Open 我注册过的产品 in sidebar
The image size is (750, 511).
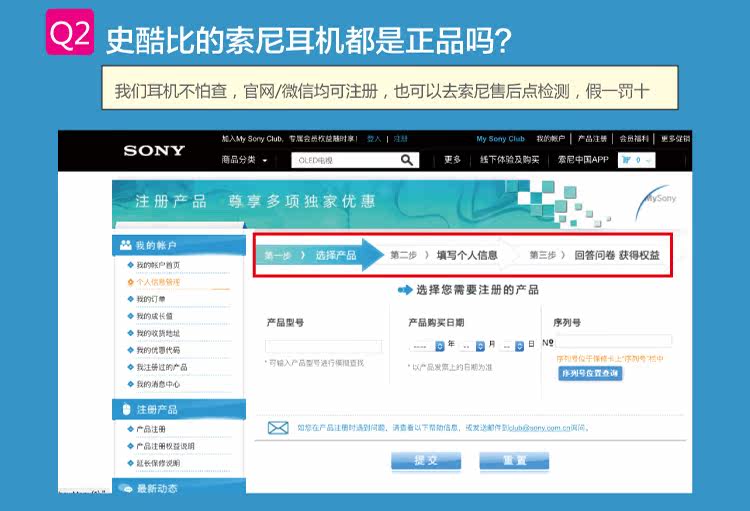tap(162, 367)
